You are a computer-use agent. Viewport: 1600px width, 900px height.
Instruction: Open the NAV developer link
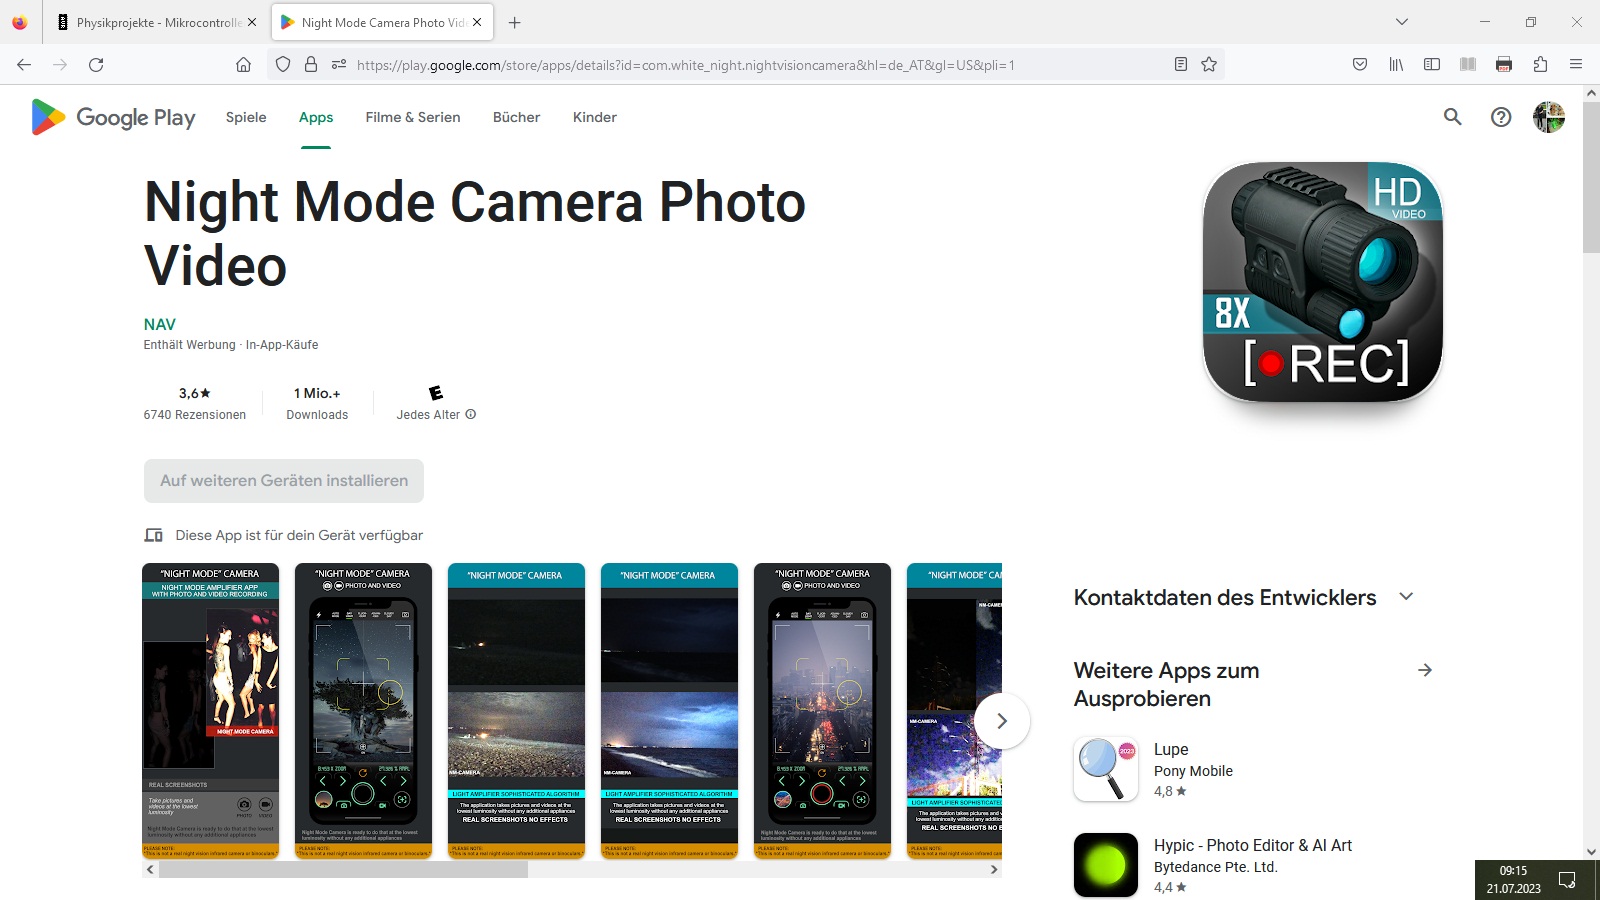(160, 324)
